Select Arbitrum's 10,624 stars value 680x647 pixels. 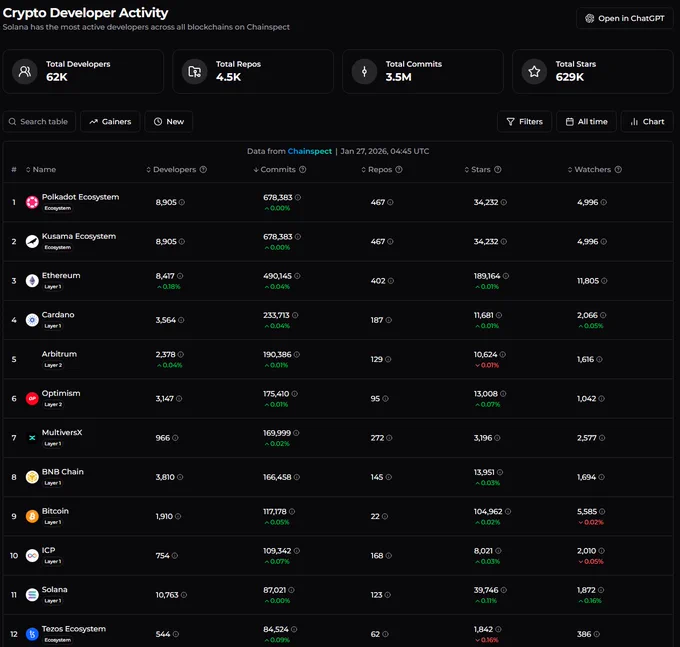pyautogui.click(x=485, y=354)
